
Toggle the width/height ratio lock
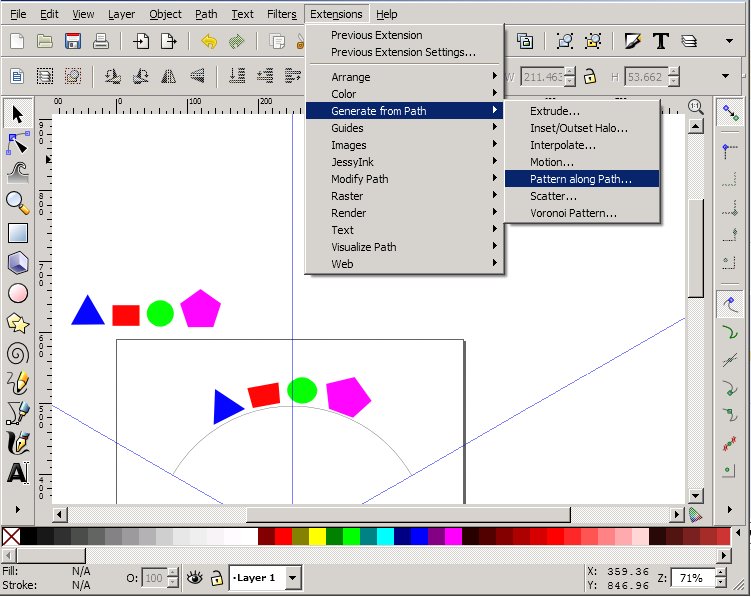tap(591, 76)
